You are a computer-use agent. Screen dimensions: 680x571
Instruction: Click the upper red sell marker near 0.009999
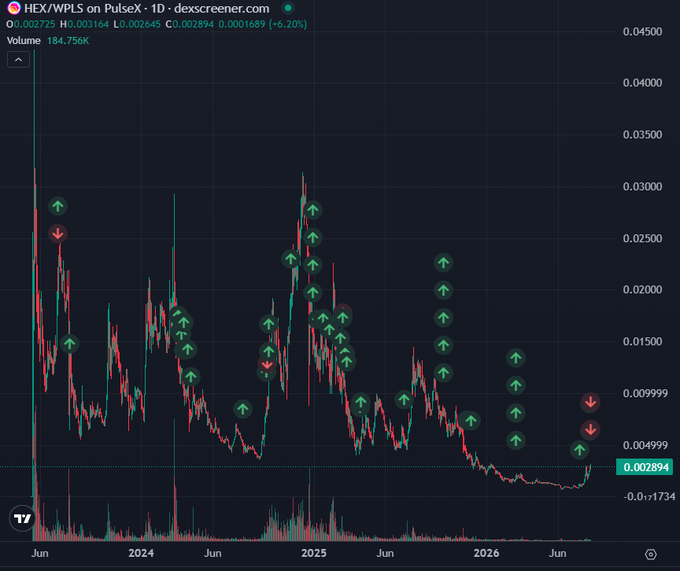pos(590,402)
